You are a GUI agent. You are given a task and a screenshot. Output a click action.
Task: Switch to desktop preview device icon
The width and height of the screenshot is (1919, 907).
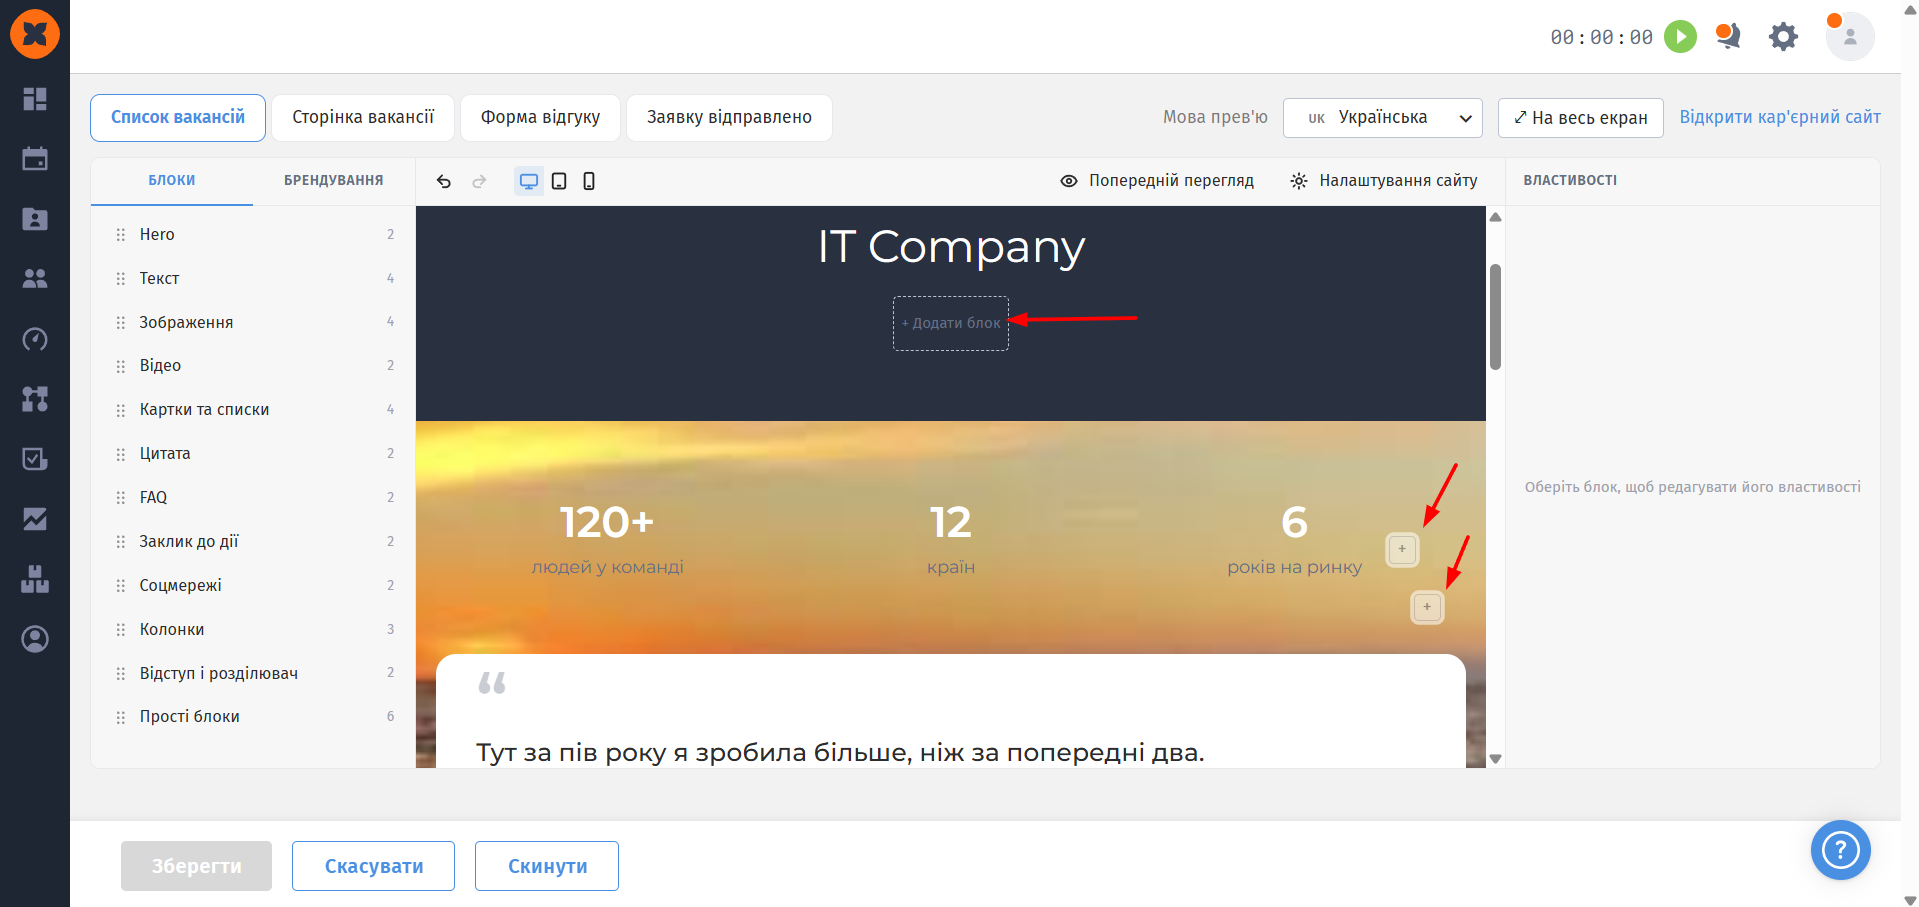[529, 181]
